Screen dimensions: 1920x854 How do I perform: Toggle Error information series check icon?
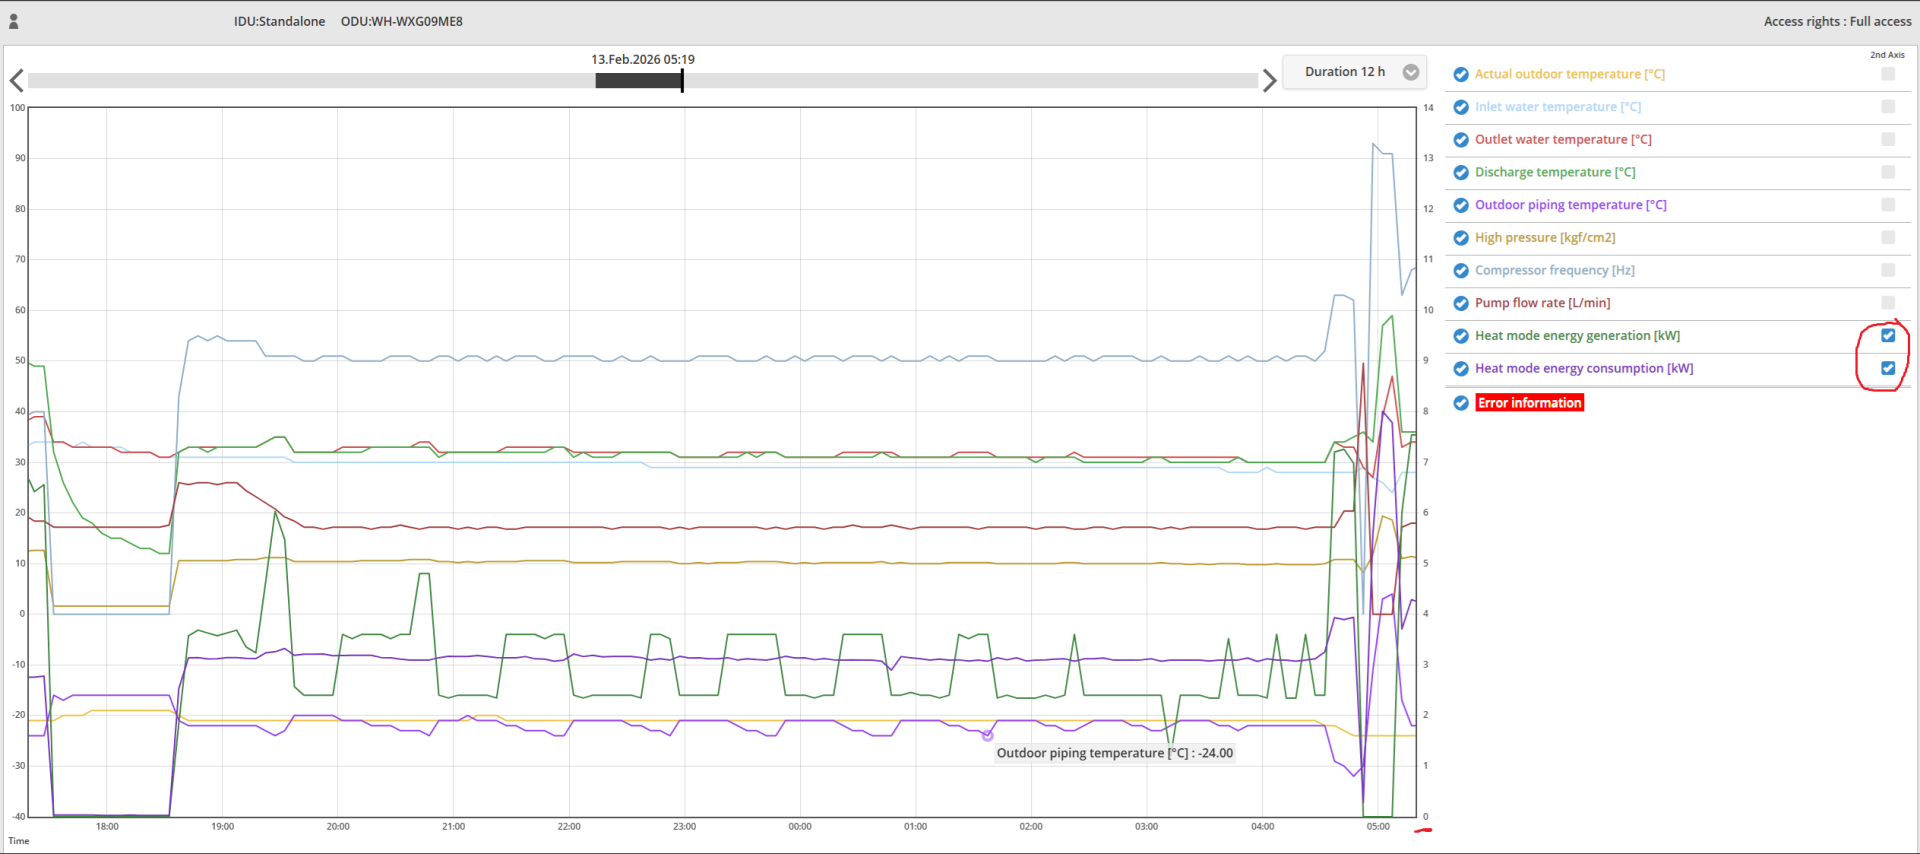(1461, 403)
